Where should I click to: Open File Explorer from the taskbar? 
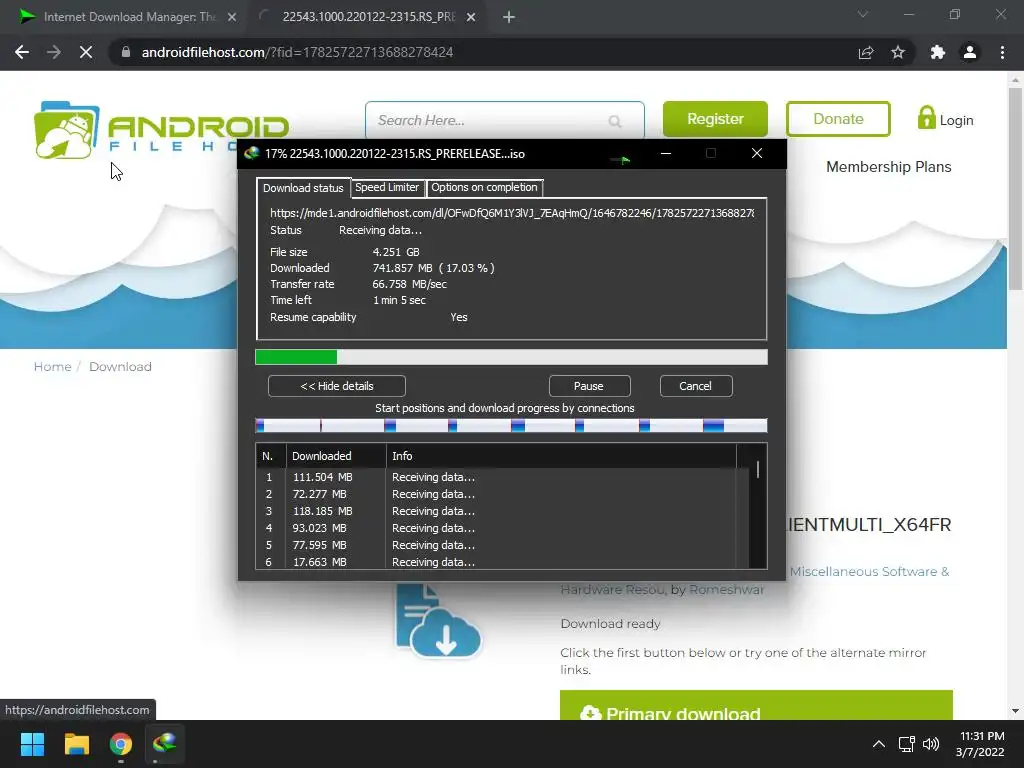click(76, 744)
